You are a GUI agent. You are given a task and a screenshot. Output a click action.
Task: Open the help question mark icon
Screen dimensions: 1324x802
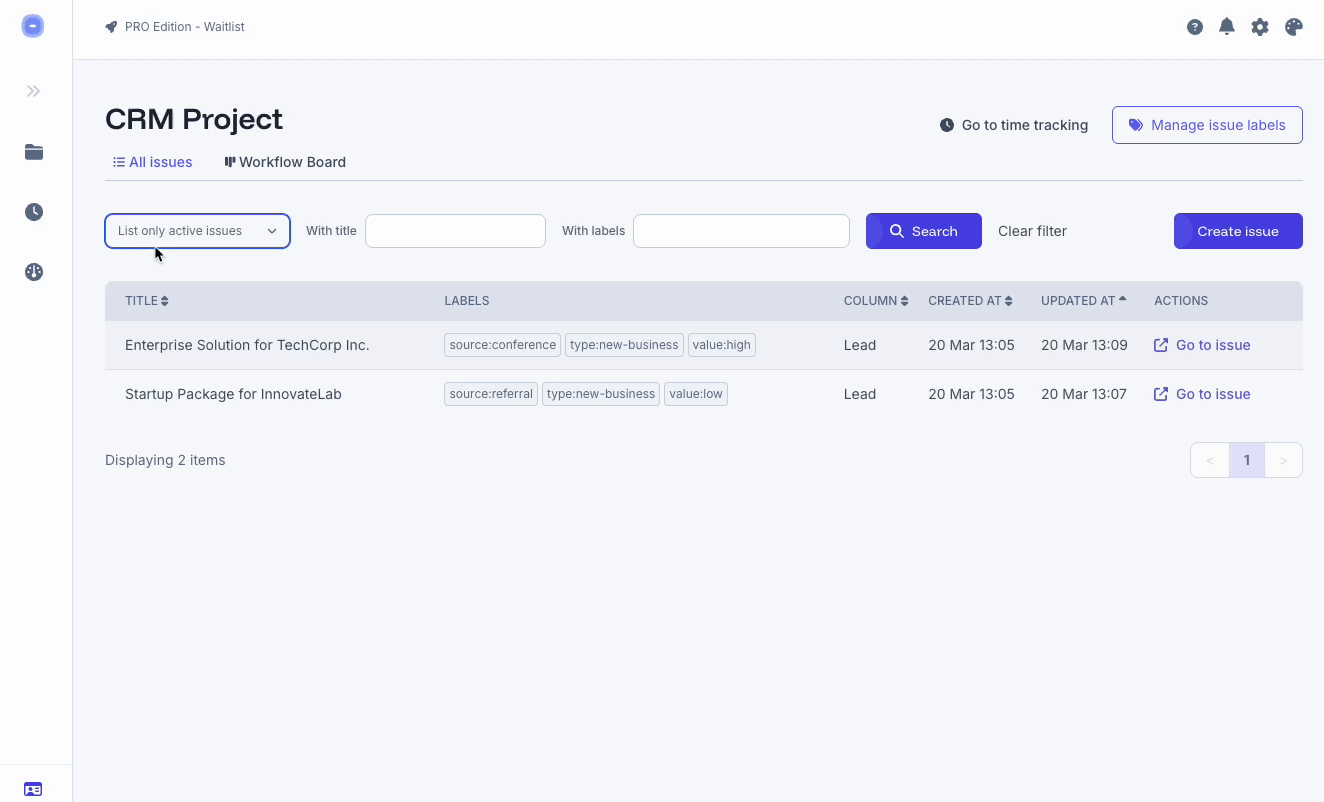1195,27
